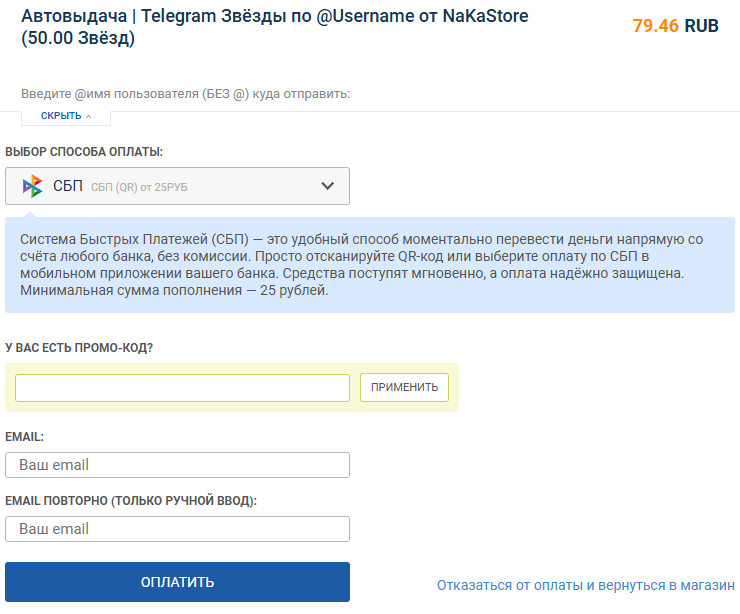This screenshot has width=740, height=614.
Task: Click the repeat email input field
Action: tap(177, 529)
